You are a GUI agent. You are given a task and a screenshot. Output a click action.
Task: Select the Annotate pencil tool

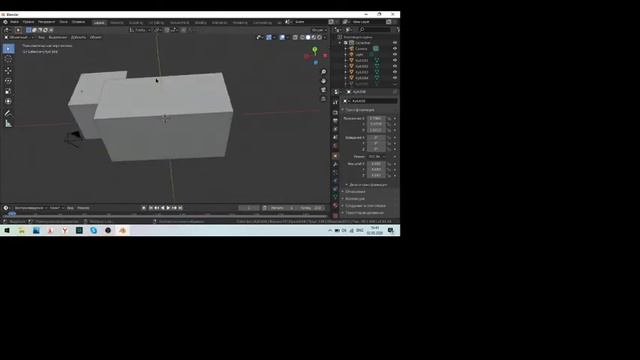point(9,113)
